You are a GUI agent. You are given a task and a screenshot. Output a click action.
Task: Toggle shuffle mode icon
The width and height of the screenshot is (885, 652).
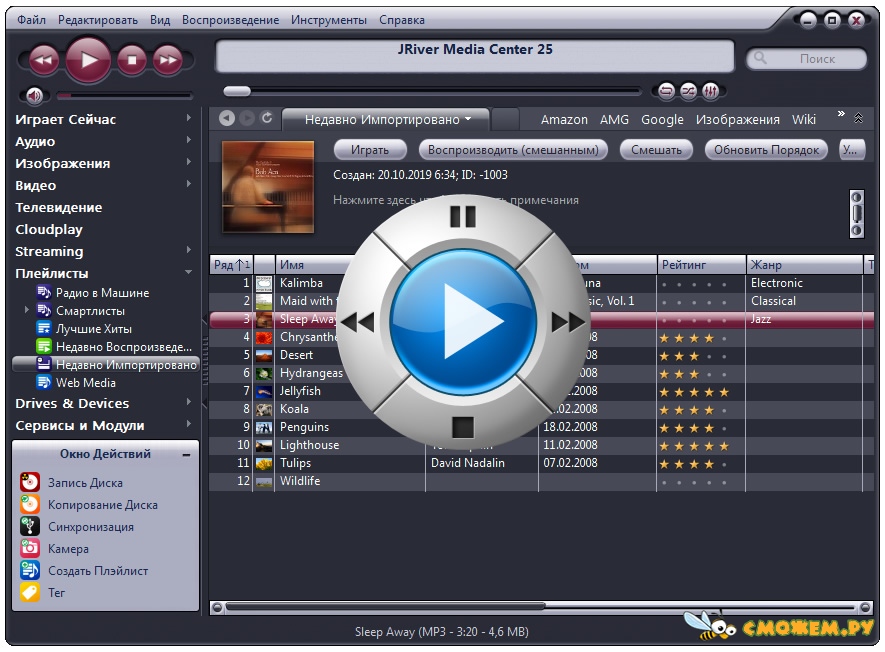tap(689, 91)
